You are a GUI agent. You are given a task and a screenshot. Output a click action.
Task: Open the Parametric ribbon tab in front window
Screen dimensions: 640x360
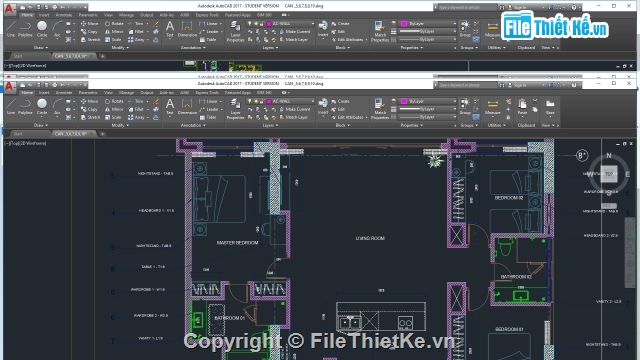pyautogui.click(x=88, y=93)
